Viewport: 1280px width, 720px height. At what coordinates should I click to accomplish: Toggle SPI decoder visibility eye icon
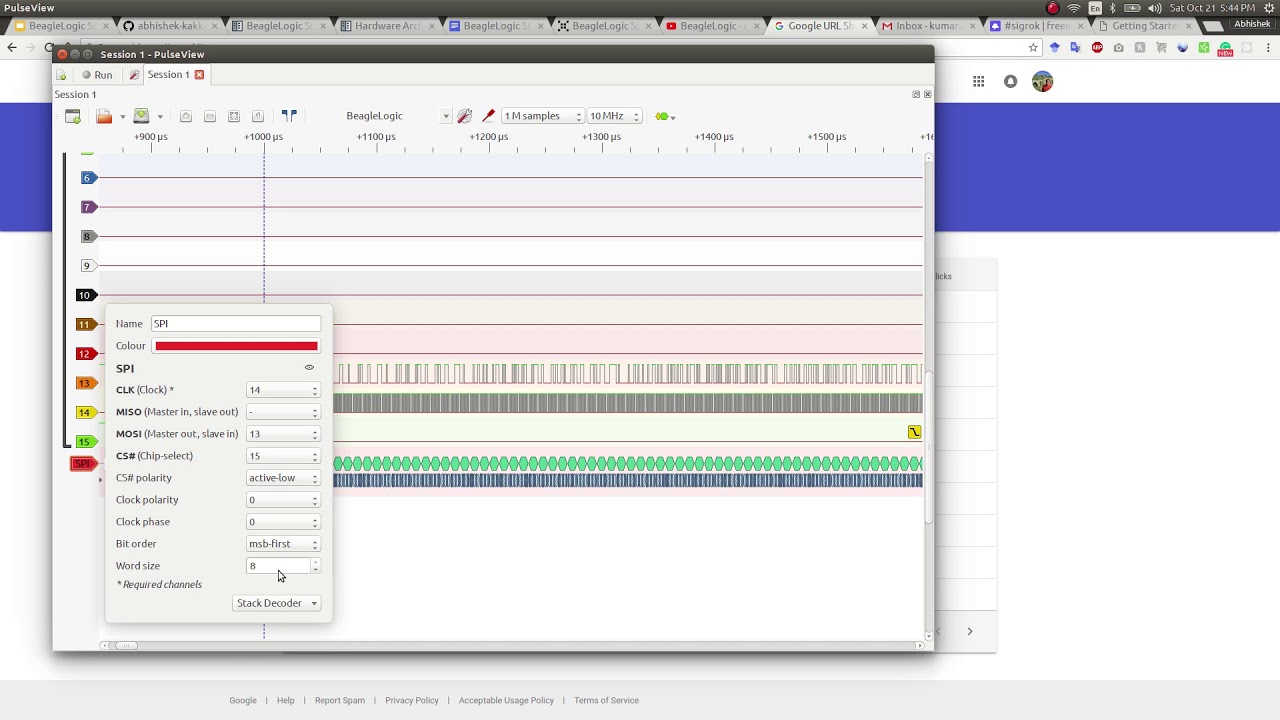coord(309,368)
